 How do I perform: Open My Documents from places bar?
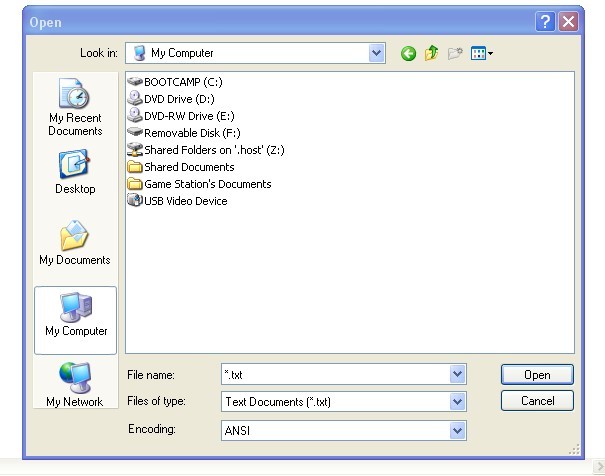pos(75,243)
